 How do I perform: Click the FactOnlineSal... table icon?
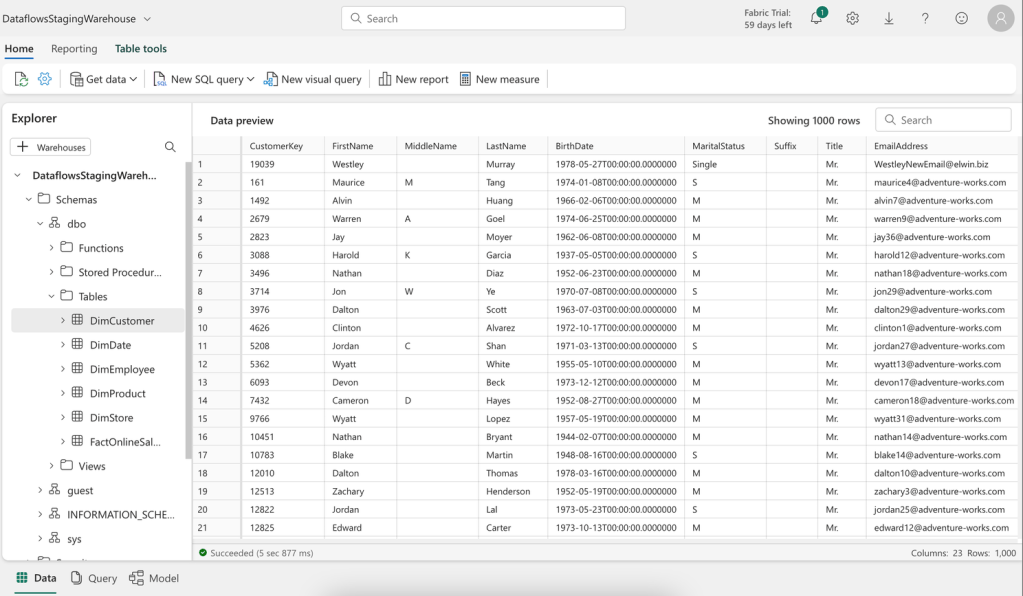77,441
